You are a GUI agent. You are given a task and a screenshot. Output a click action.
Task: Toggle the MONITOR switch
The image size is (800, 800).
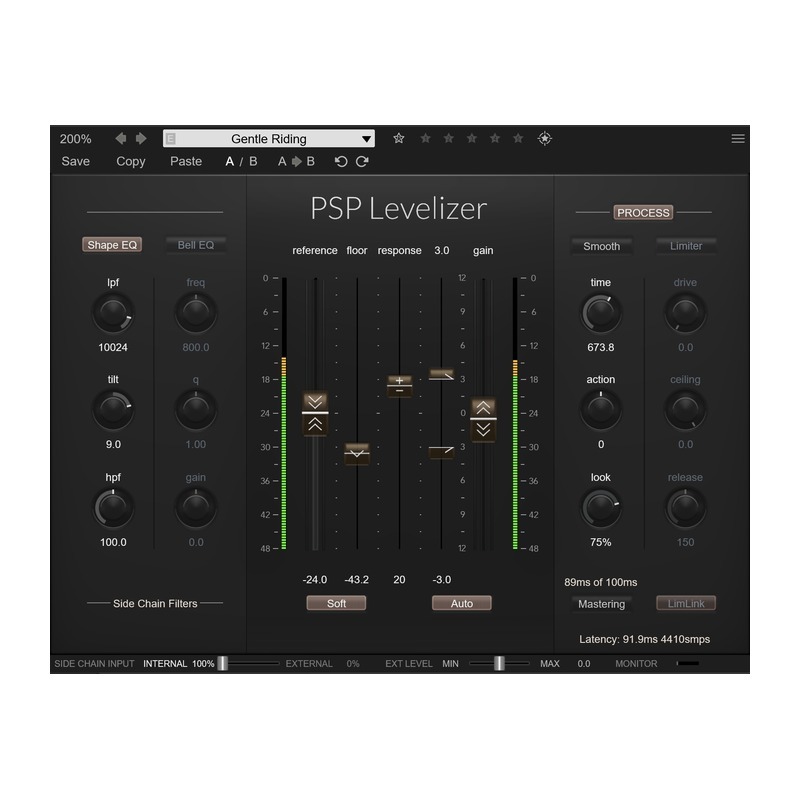pos(688,663)
